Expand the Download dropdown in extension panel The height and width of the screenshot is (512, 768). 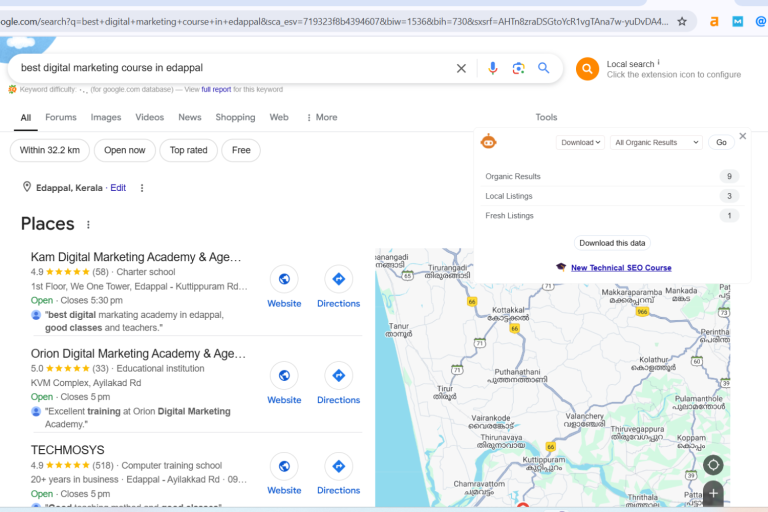click(x=580, y=143)
